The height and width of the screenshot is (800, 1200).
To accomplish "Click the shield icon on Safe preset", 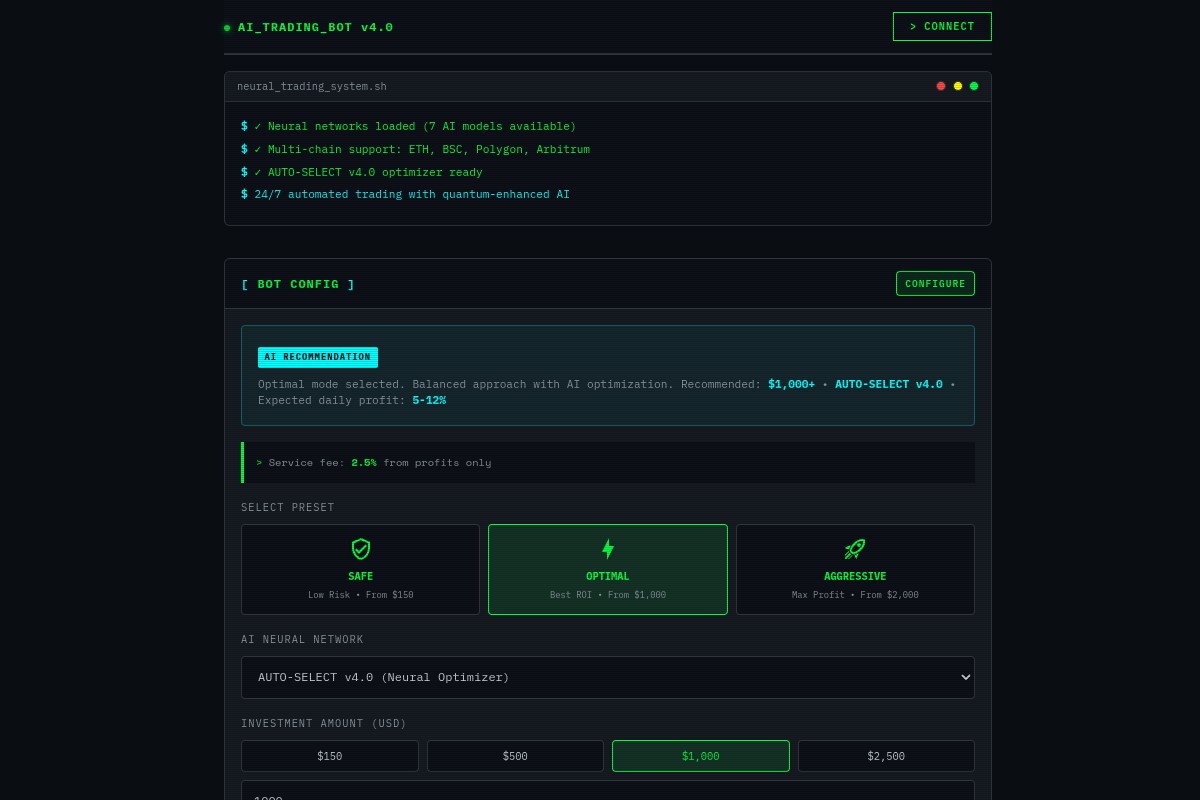I will pos(361,549).
